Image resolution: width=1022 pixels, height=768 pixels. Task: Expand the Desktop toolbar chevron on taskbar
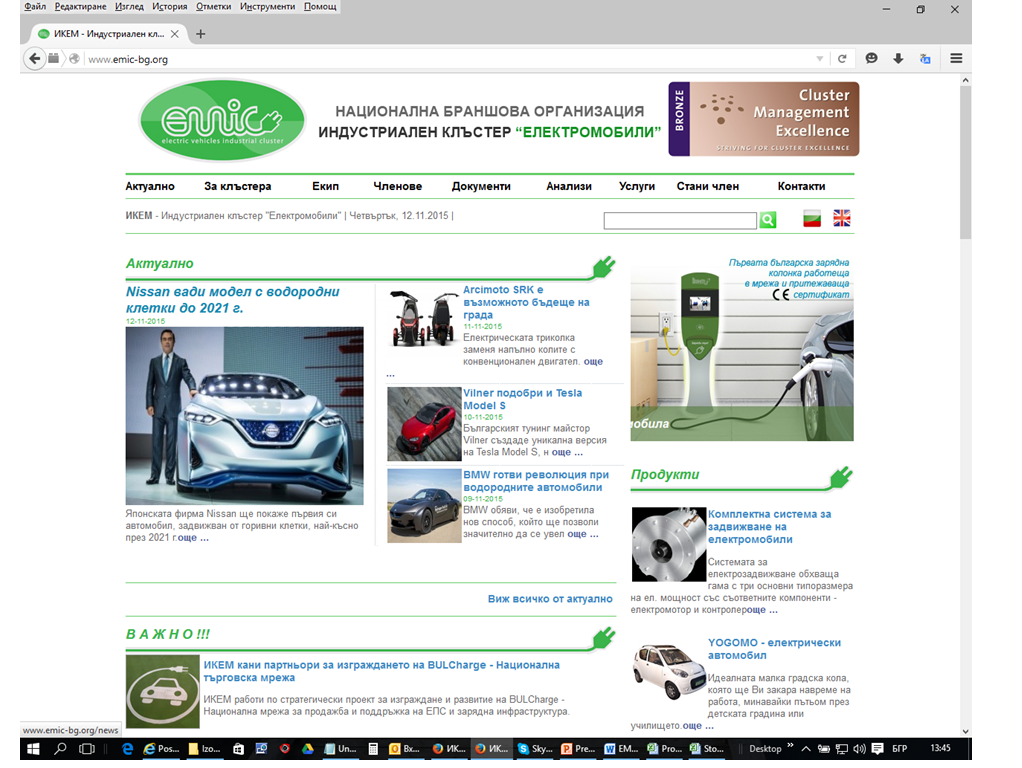click(x=791, y=745)
